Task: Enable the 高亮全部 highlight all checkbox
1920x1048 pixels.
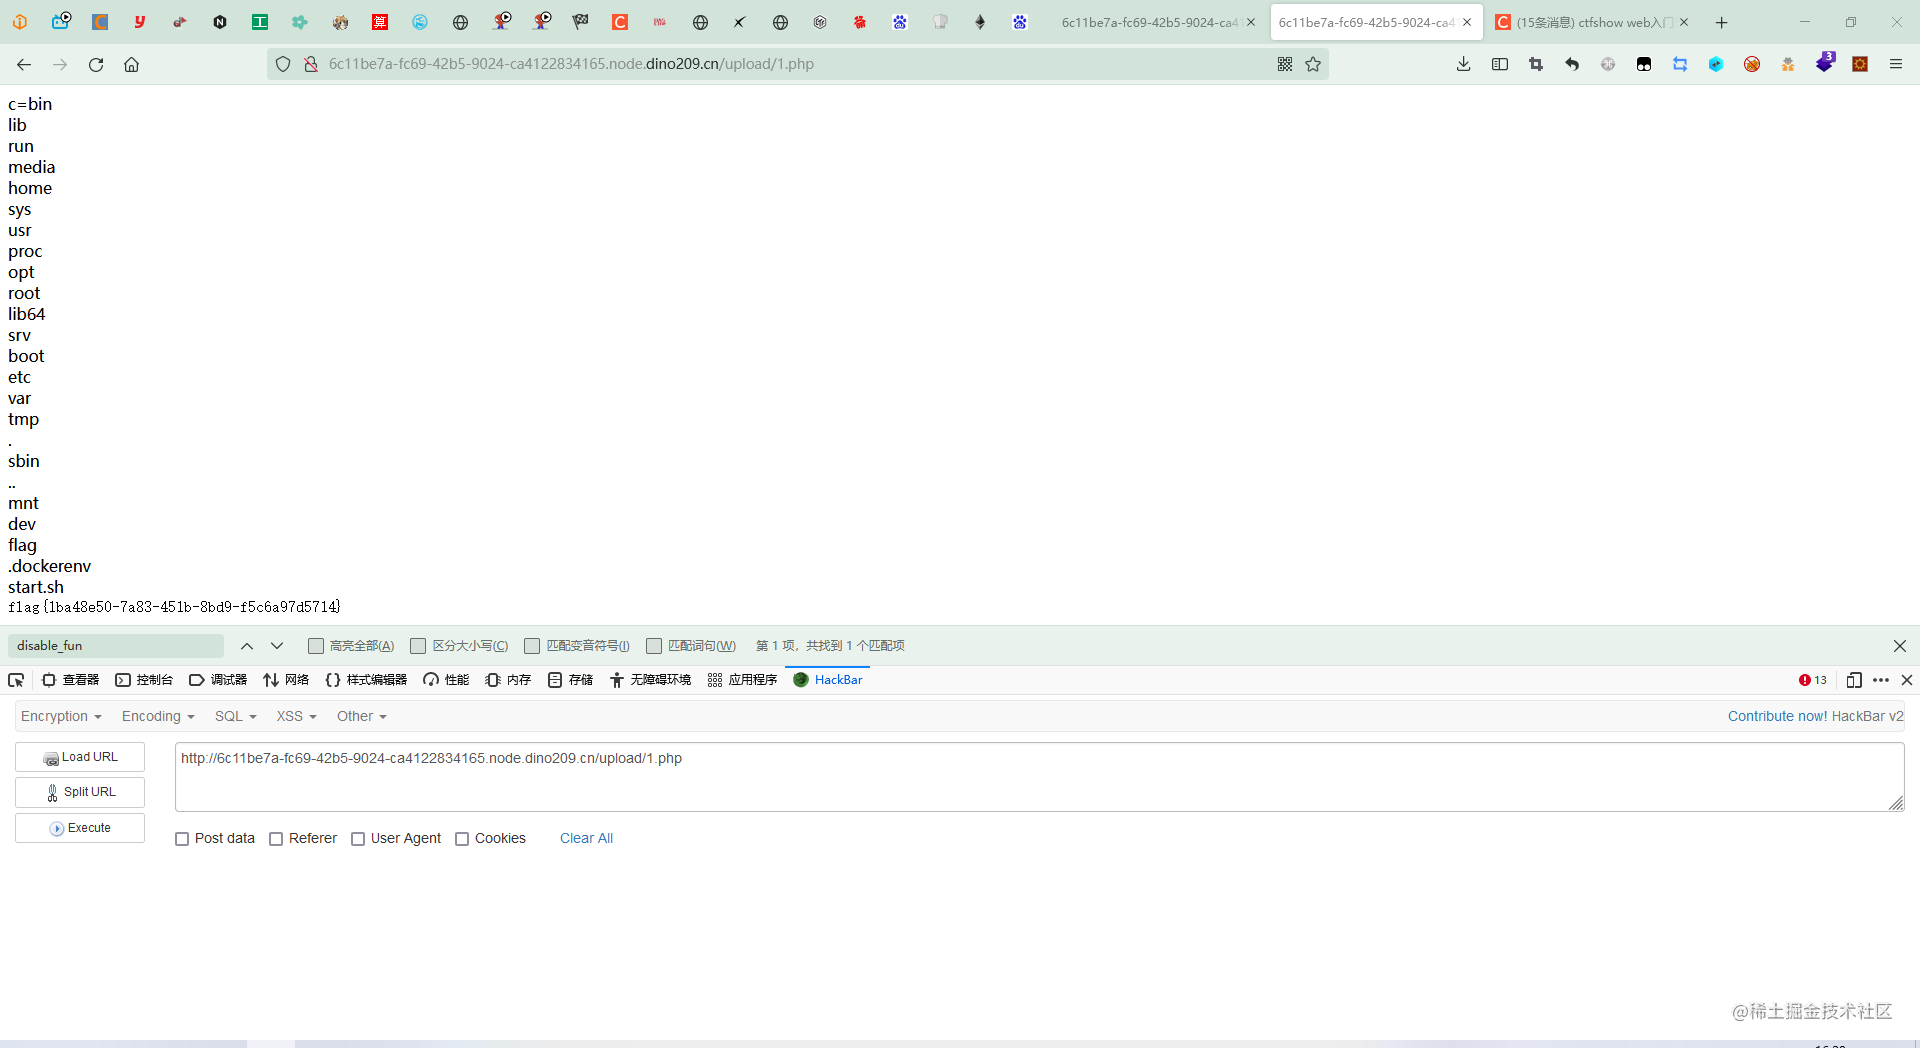Action: 316,646
